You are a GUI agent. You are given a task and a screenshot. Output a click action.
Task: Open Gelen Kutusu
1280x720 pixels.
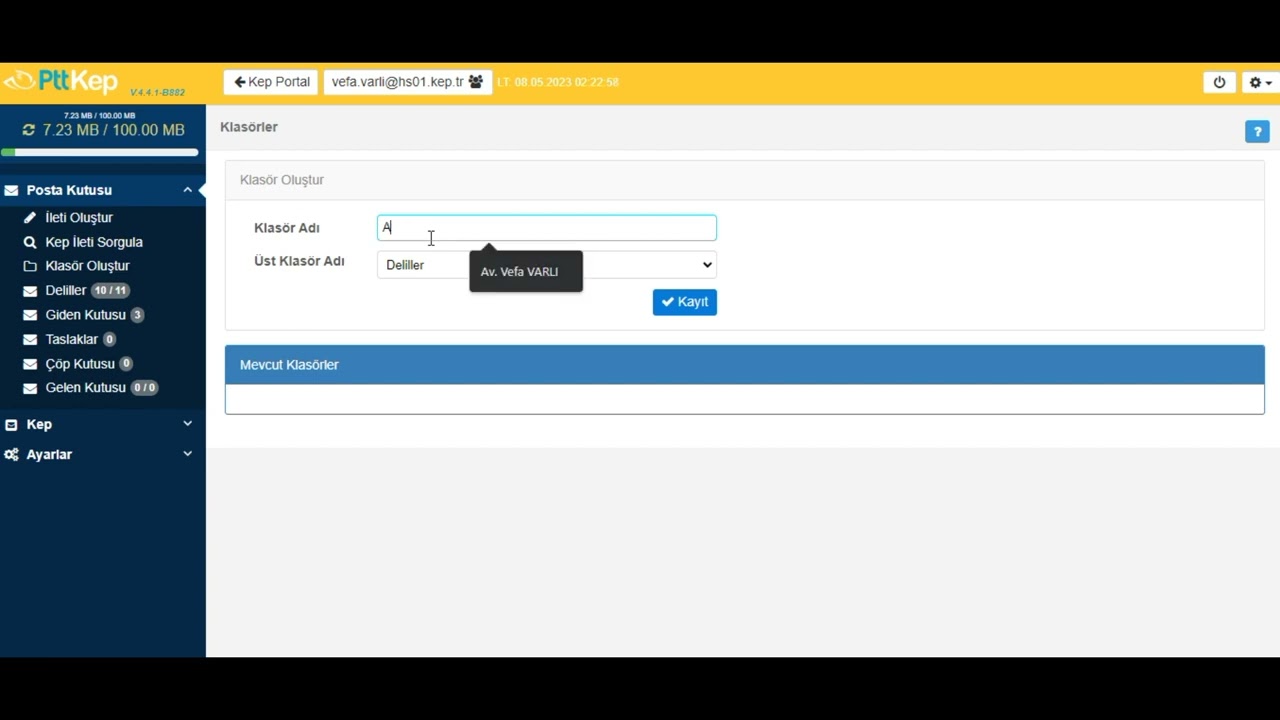86,388
